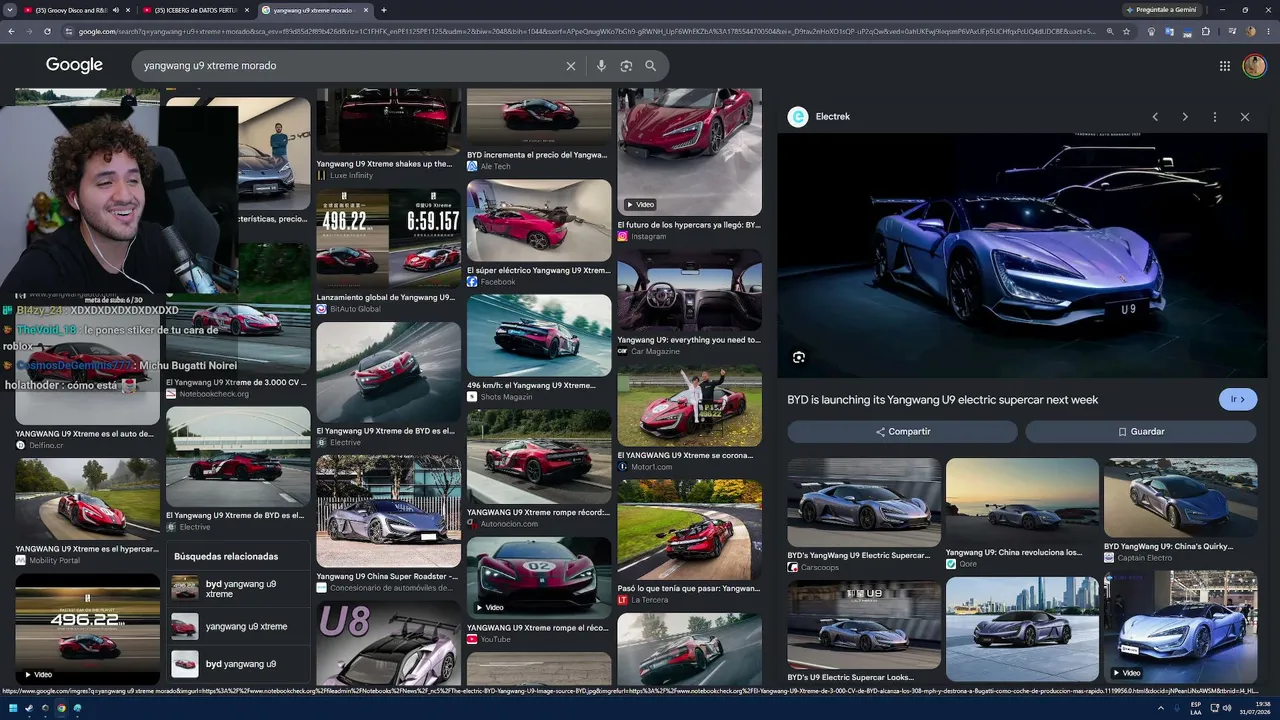Screen dimensions: 1280x720
Task: Open Chrome tab search dropdown
Action: [x=10, y=10]
